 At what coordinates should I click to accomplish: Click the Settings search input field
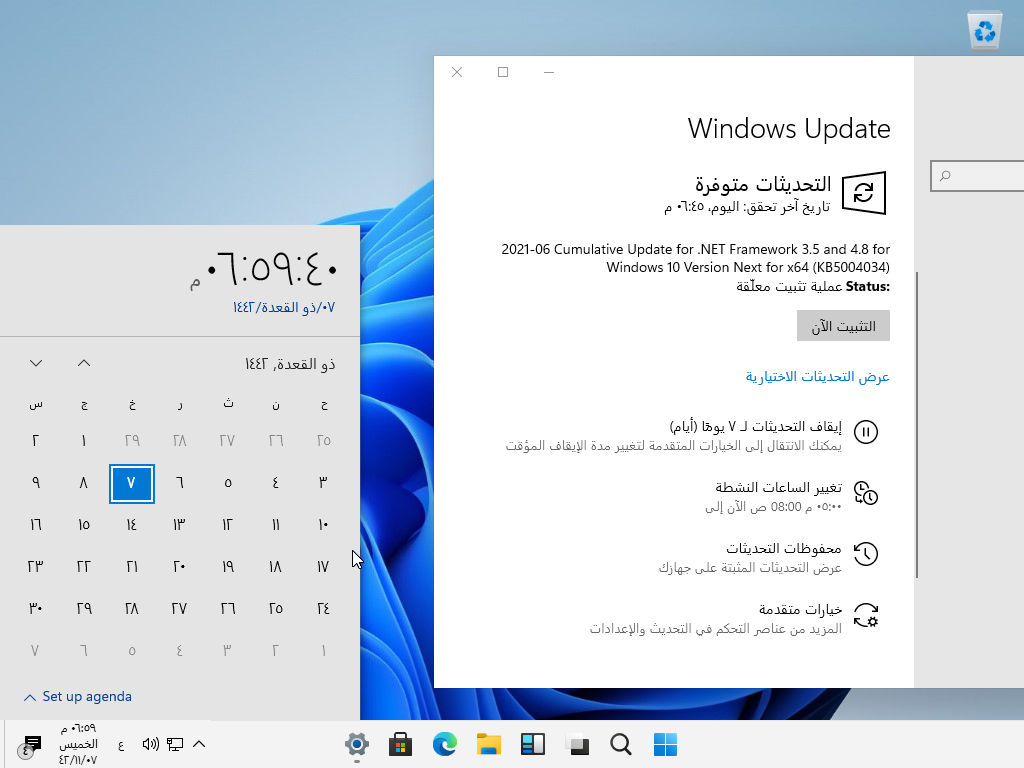[x=977, y=176]
